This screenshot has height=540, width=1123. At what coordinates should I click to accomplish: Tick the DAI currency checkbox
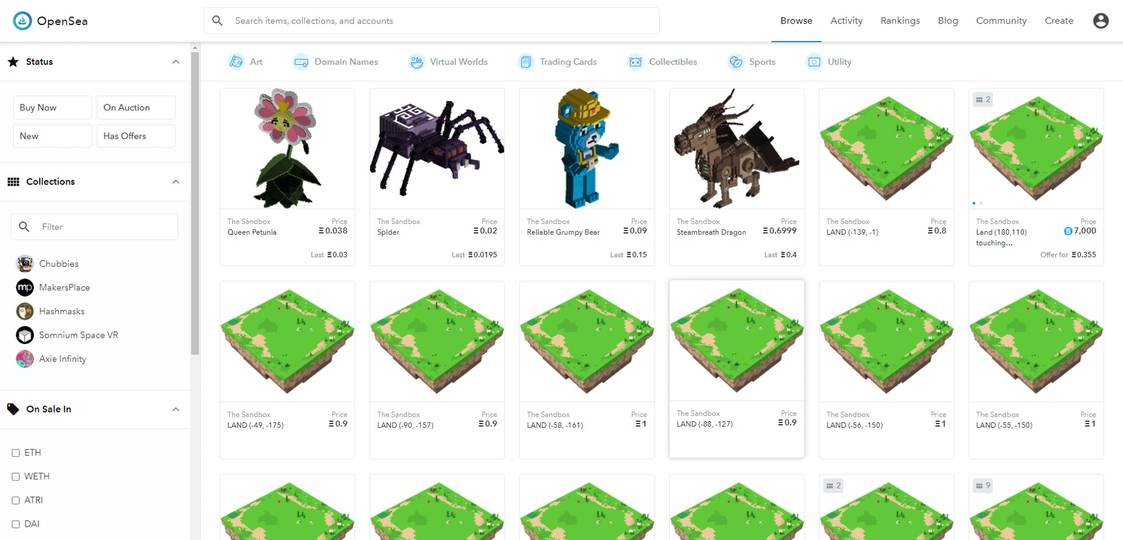coord(16,524)
